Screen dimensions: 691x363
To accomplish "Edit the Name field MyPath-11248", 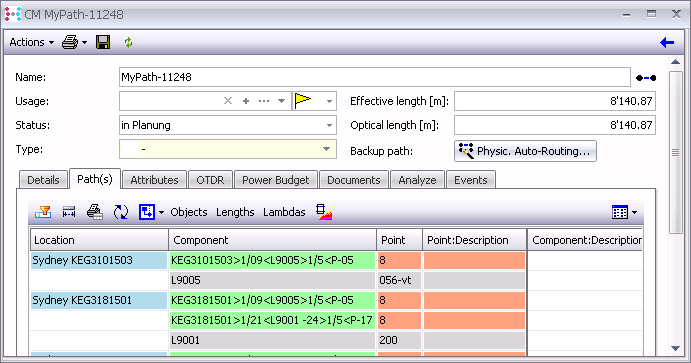I will coord(375,77).
